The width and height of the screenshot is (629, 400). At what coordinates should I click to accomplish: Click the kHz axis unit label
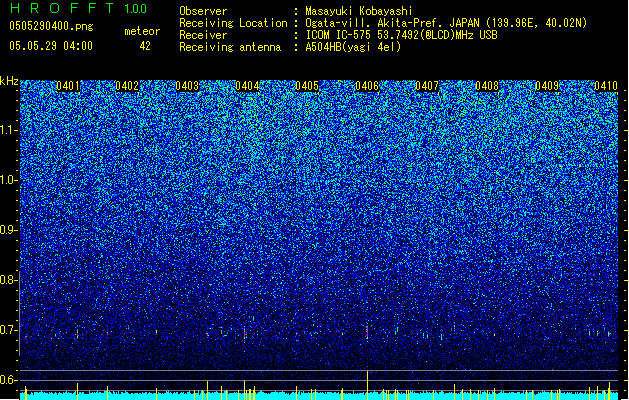click(x=9, y=81)
